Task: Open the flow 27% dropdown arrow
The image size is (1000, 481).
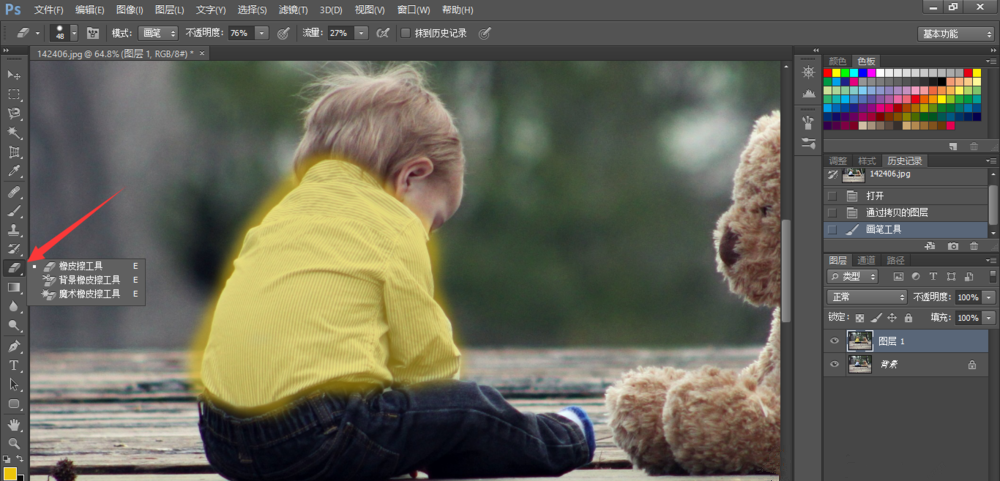Action: tap(361, 33)
